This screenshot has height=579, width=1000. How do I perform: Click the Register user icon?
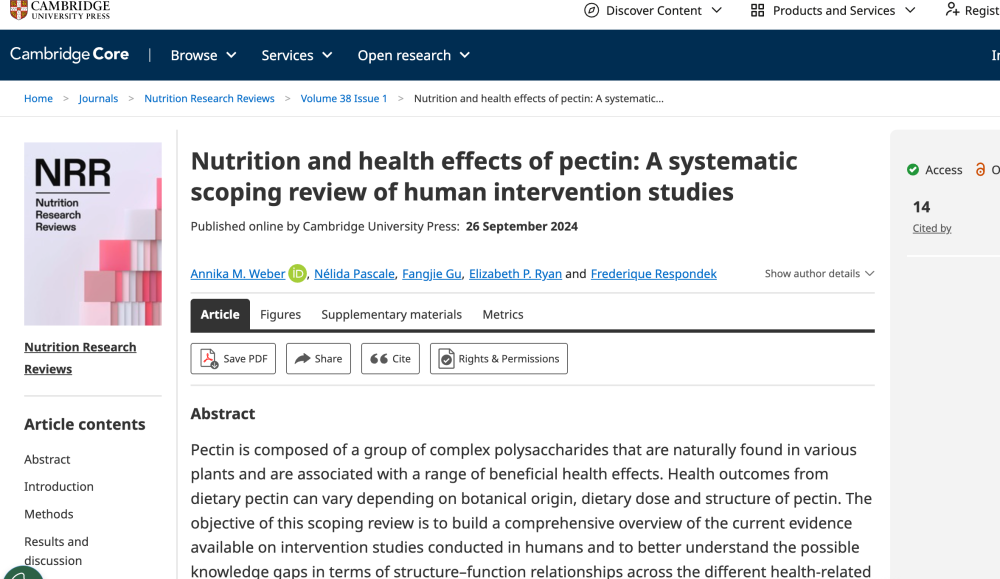pos(952,10)
